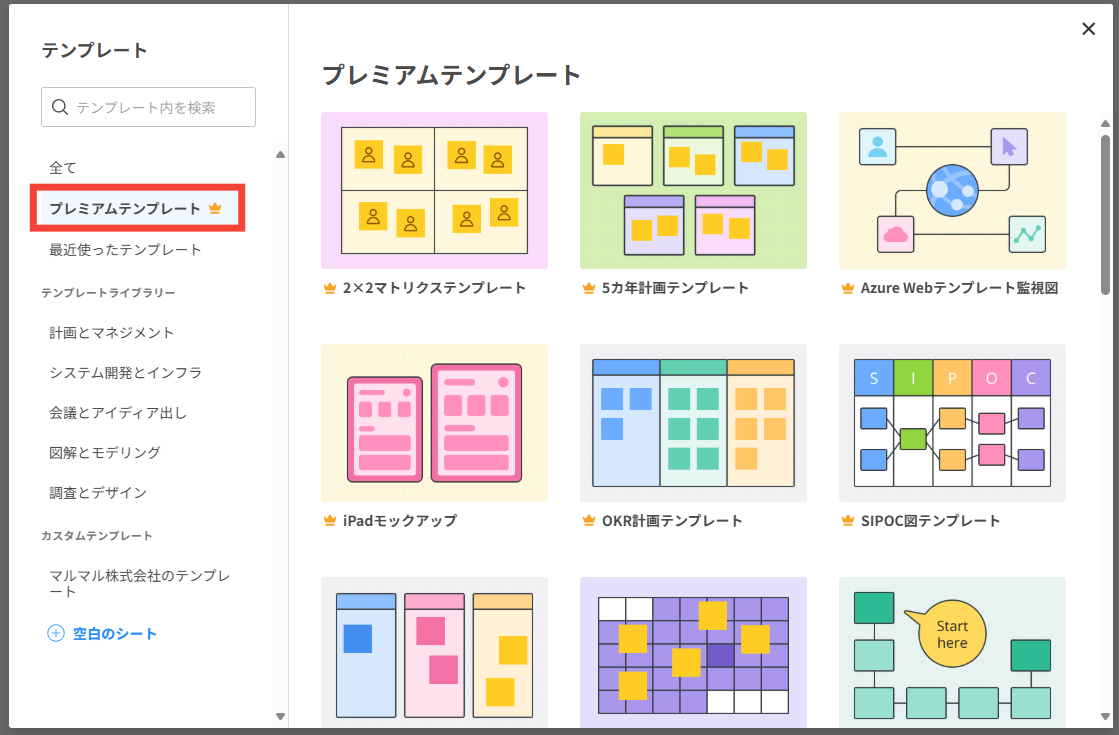Select the OKR計画テンプレート thumbnail
The width and height of the screenshot is (1119, 735).
click(x=693, y=423)
